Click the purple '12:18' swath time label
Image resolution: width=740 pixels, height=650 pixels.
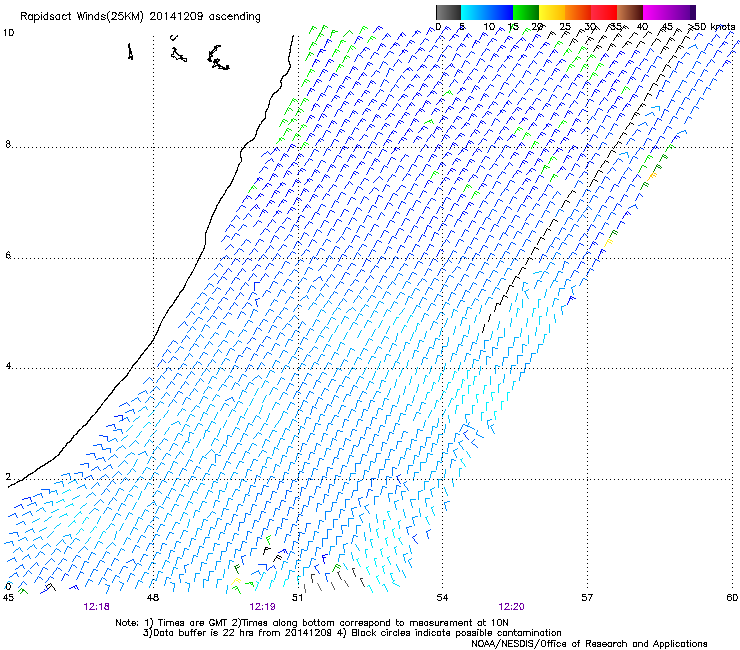click(97, 607)
